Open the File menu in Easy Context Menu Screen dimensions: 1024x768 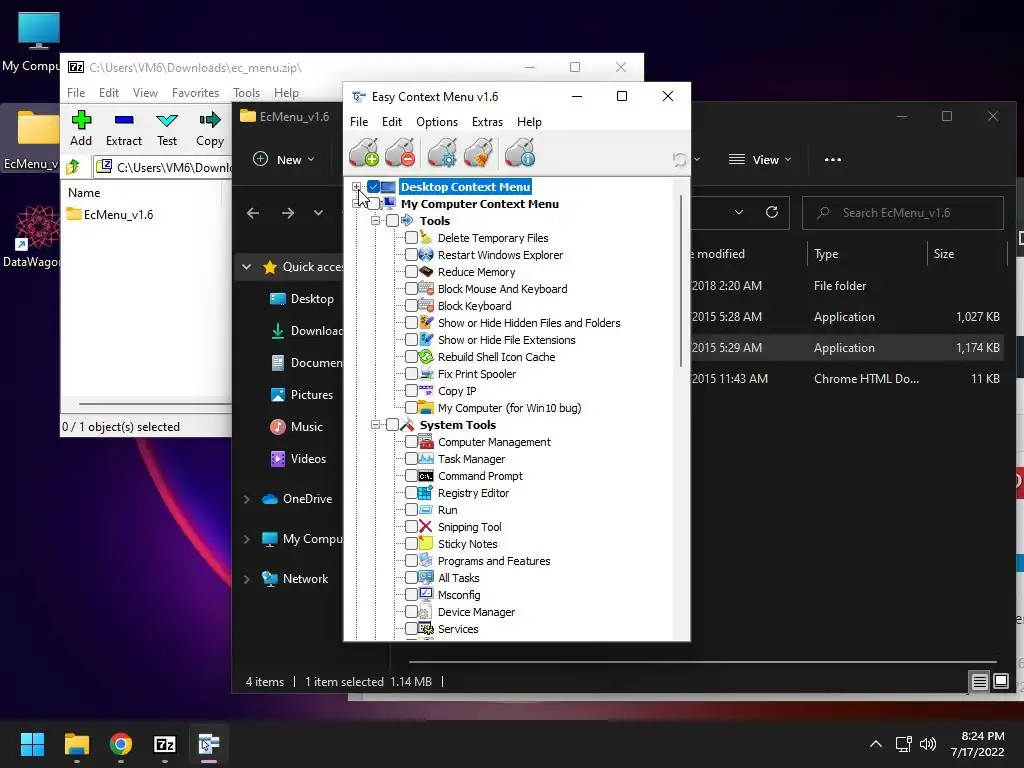tap(359, 122)
